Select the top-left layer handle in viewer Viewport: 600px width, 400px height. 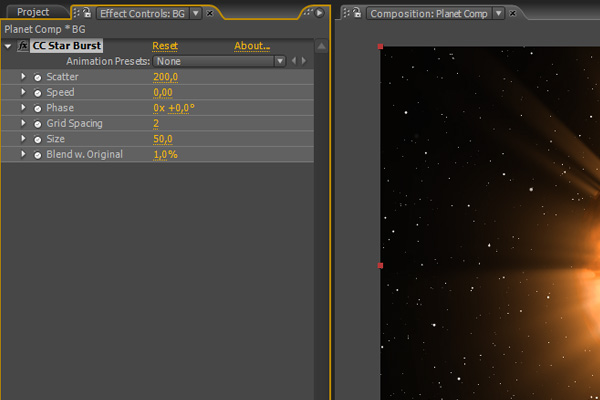[380, 46]
